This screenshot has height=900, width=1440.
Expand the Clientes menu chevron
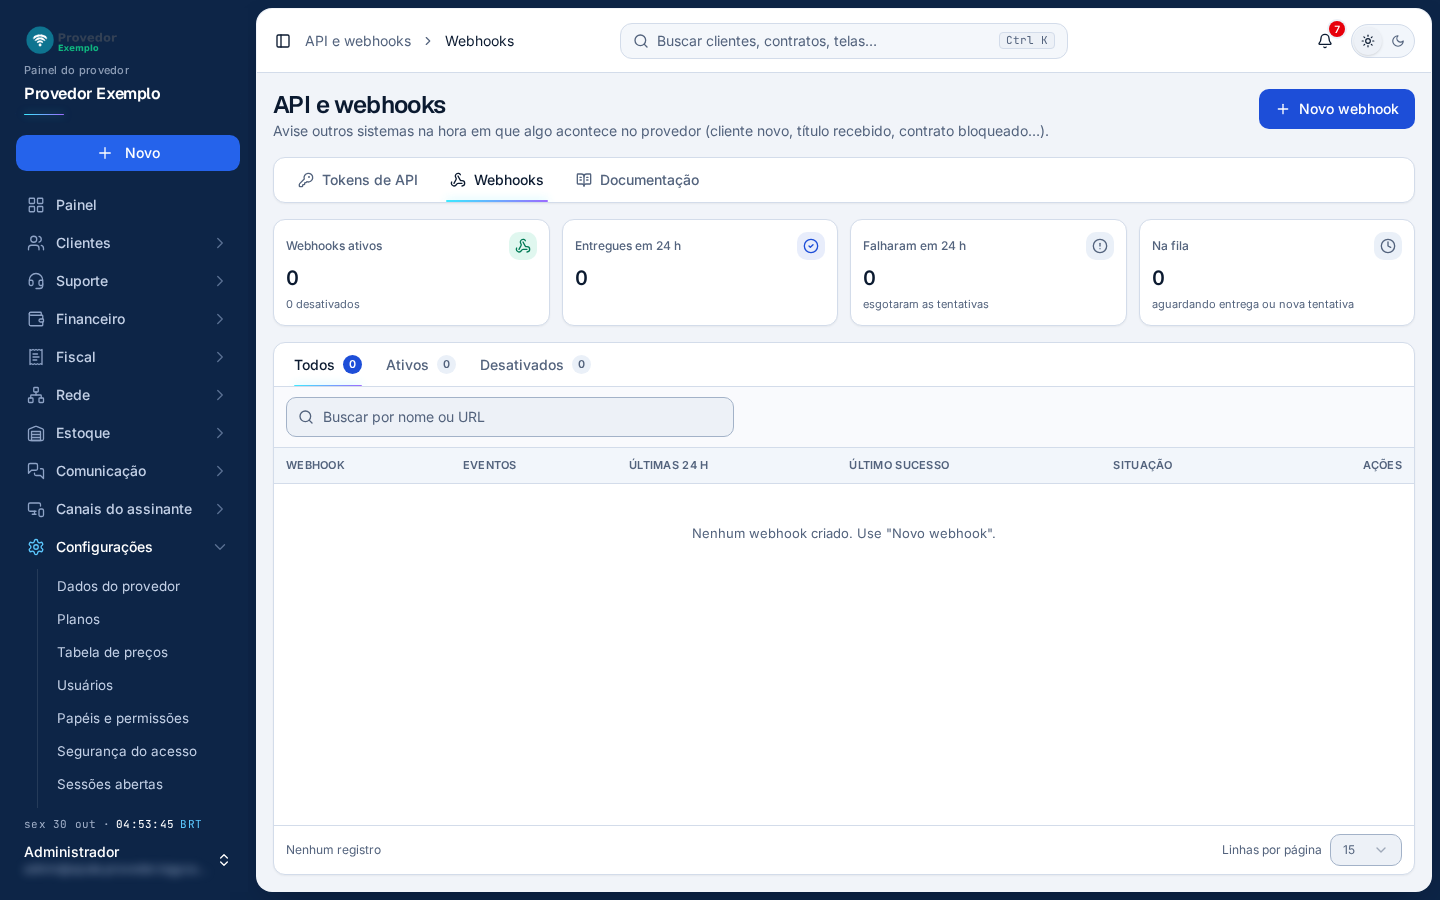[x=220, y=243]
